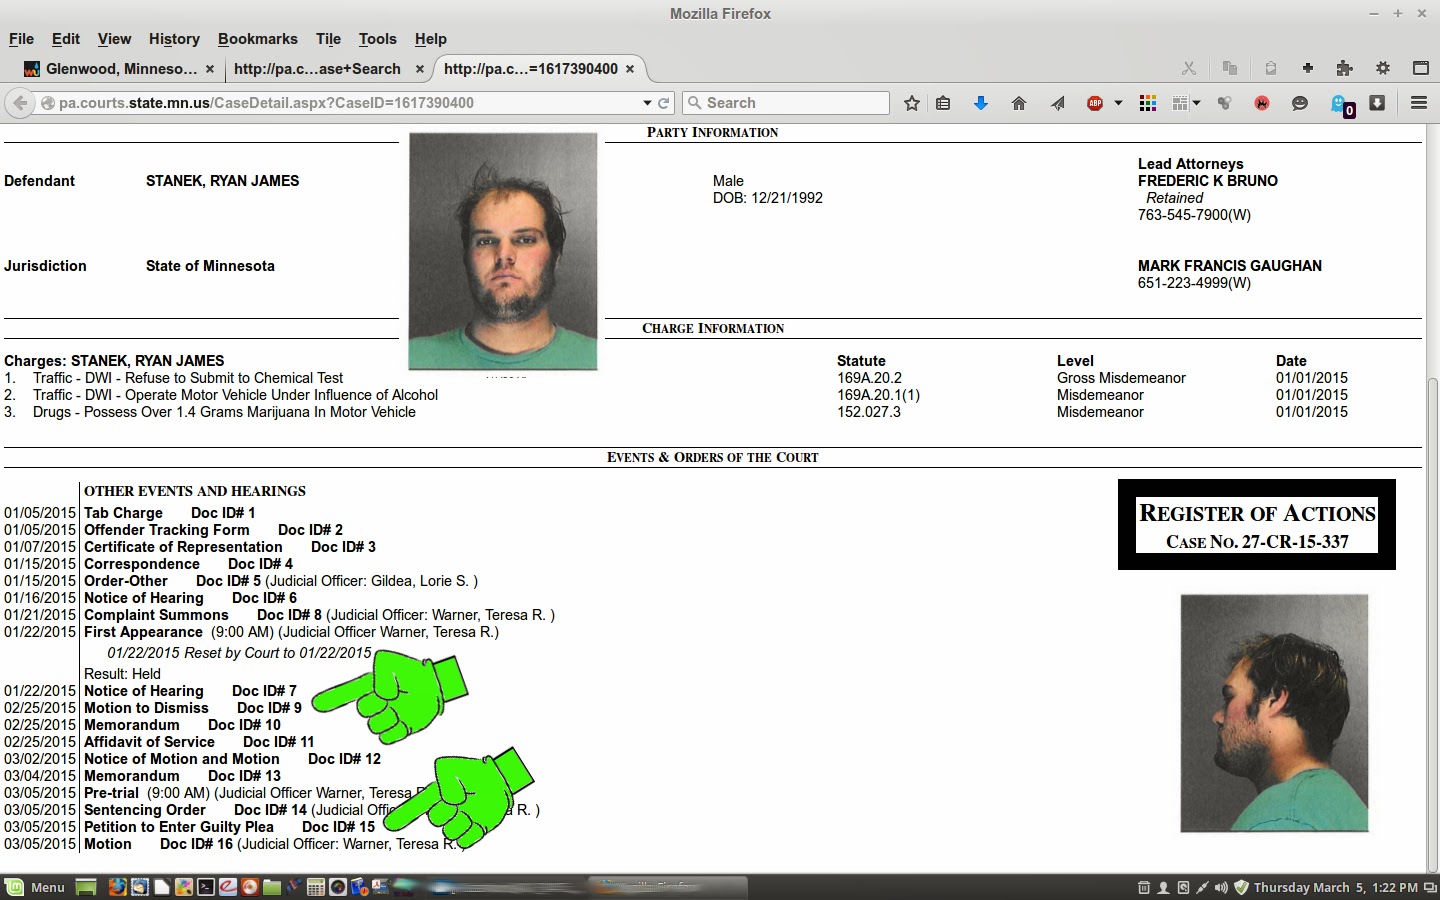1440x900 pixels.
Task: Launch Firefox from the taskbar
Action: (x=119, y=888)
